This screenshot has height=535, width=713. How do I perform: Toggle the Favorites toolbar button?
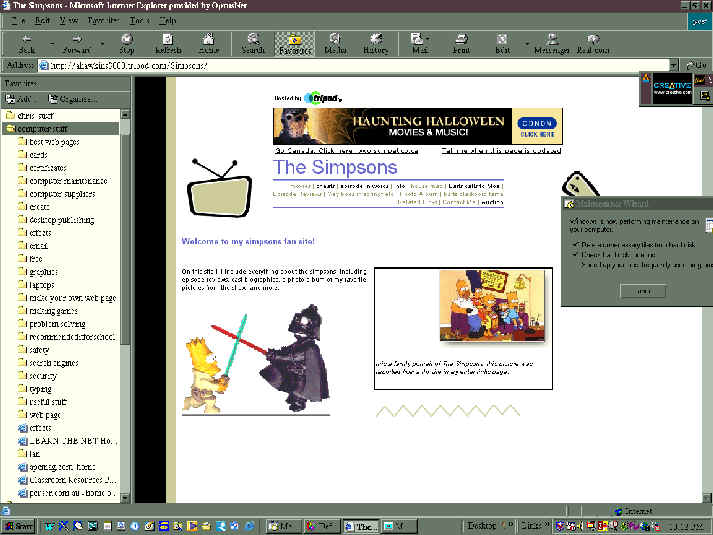pos(294,44)
